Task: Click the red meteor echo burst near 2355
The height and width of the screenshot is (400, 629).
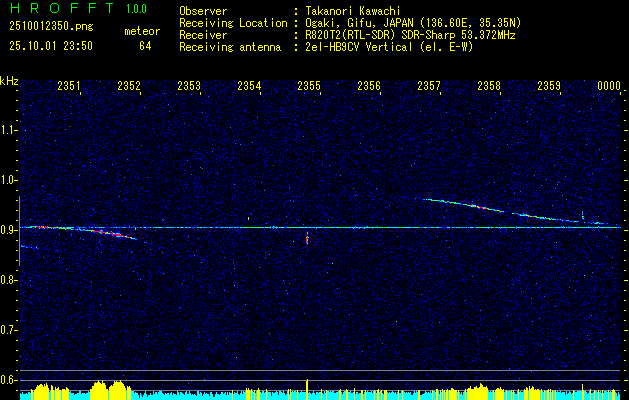Action: pyautogui.click(x=307, y=239)
